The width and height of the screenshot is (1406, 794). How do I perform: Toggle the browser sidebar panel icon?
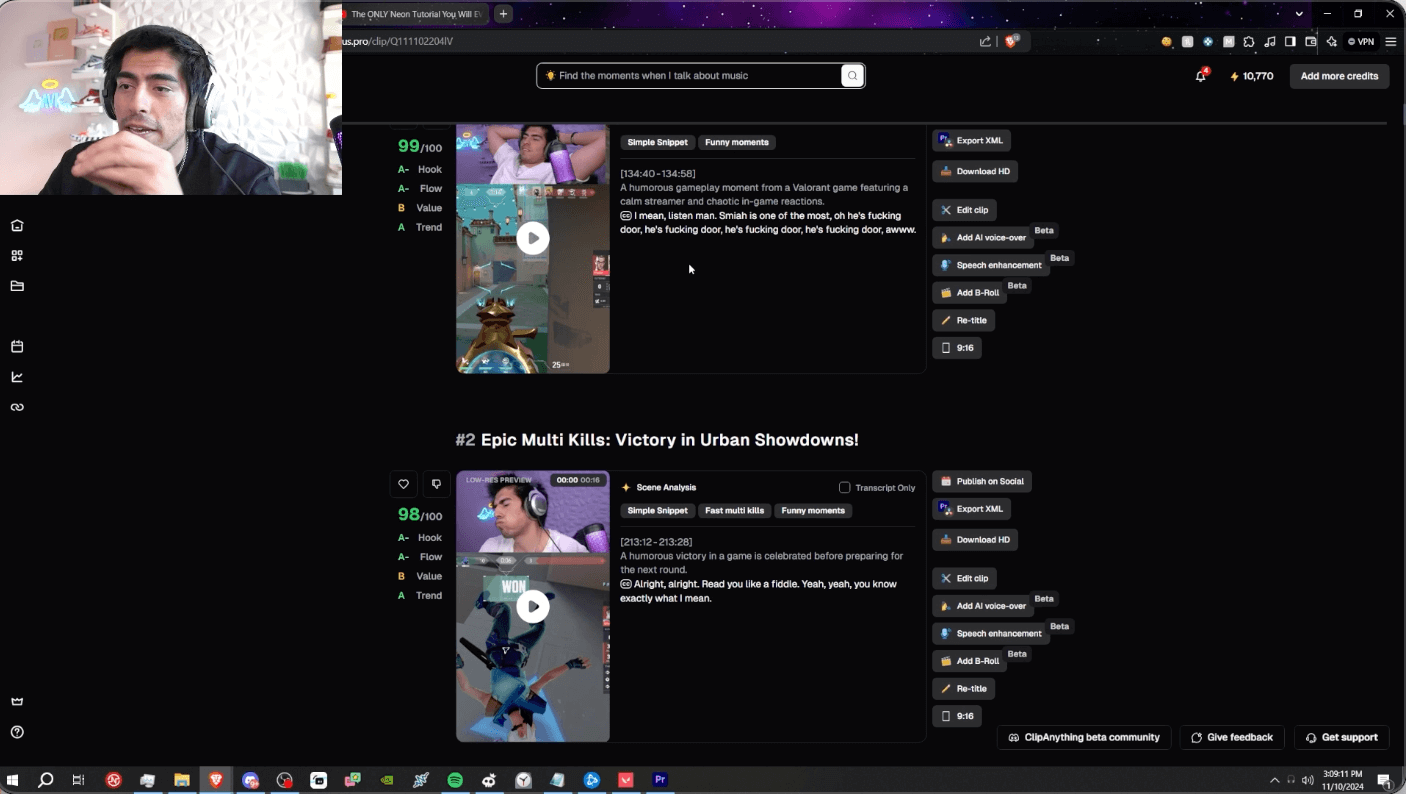[x=1290, y=42]
